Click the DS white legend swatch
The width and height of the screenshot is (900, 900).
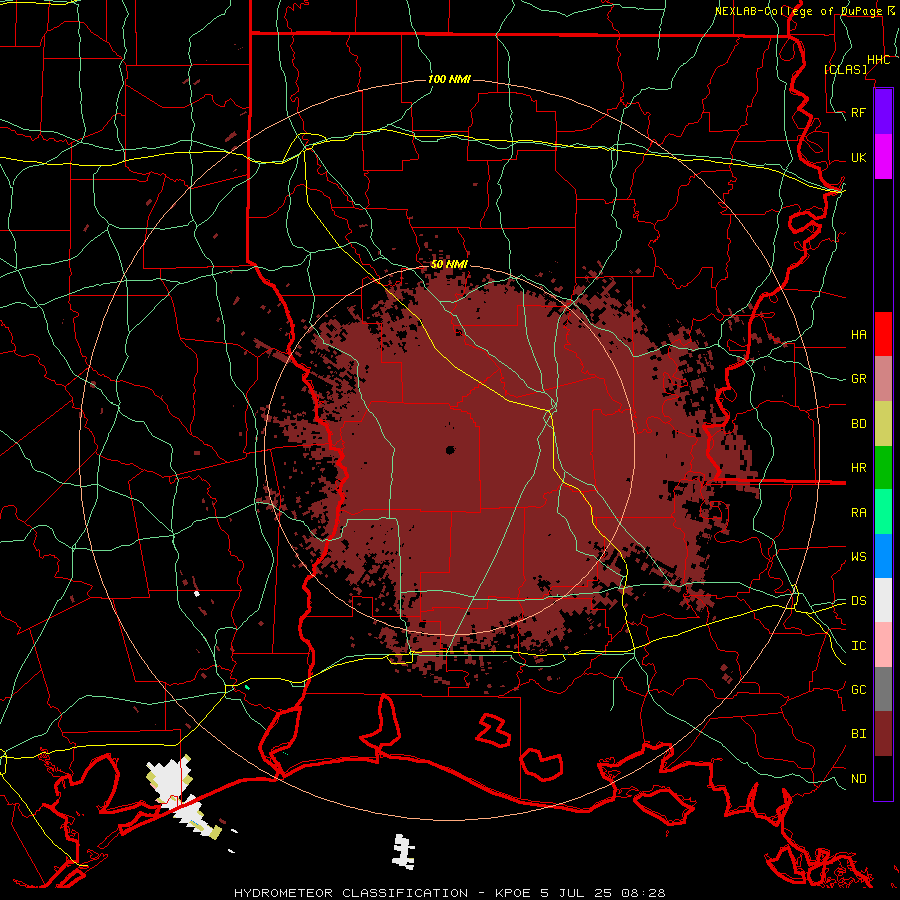tap(883, 600)
